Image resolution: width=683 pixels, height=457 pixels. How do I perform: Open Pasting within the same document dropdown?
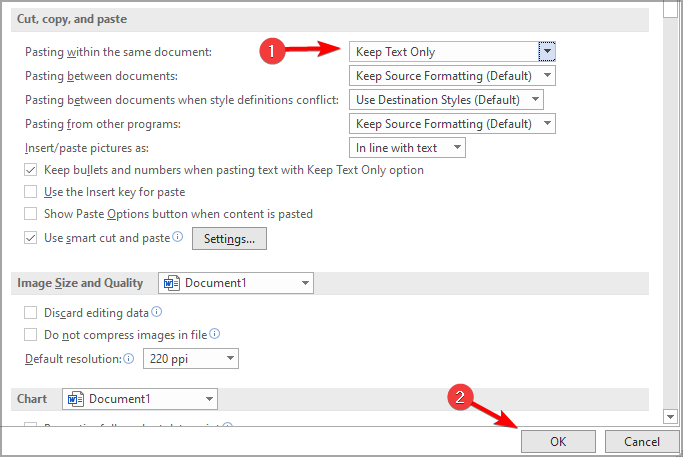coord(546,51)
